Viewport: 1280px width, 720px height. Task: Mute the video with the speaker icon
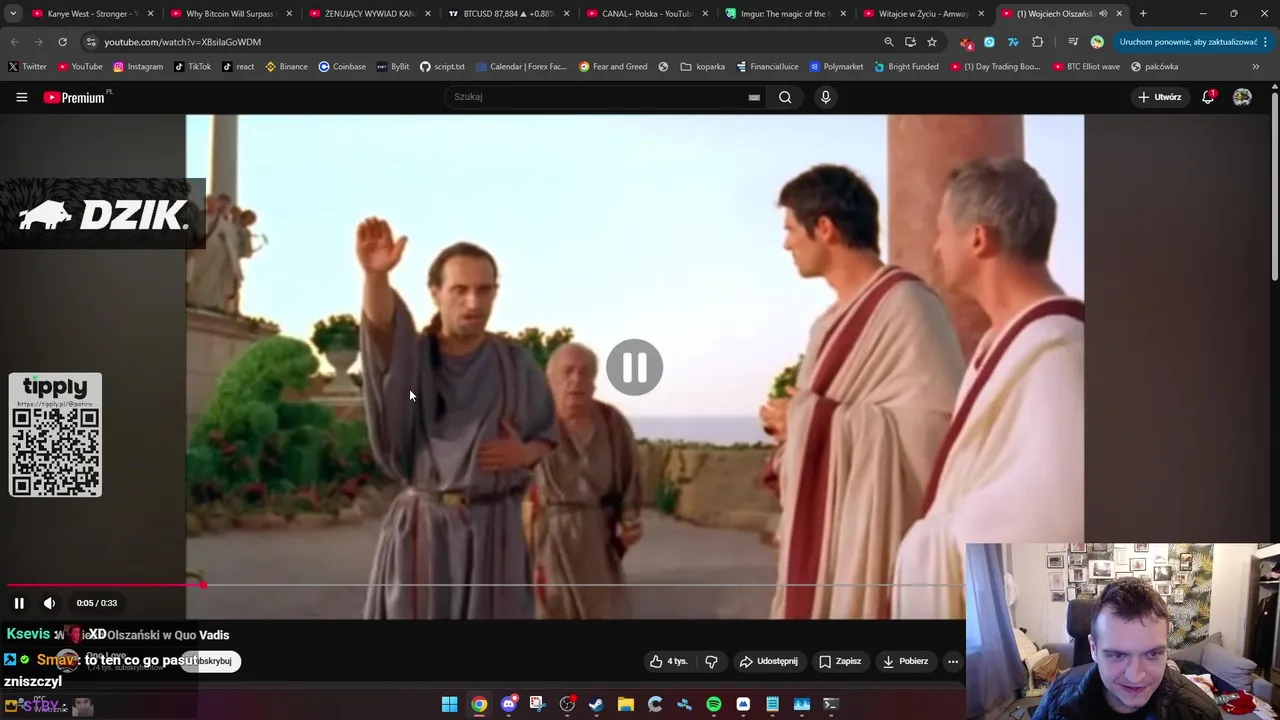click(49, 603)
